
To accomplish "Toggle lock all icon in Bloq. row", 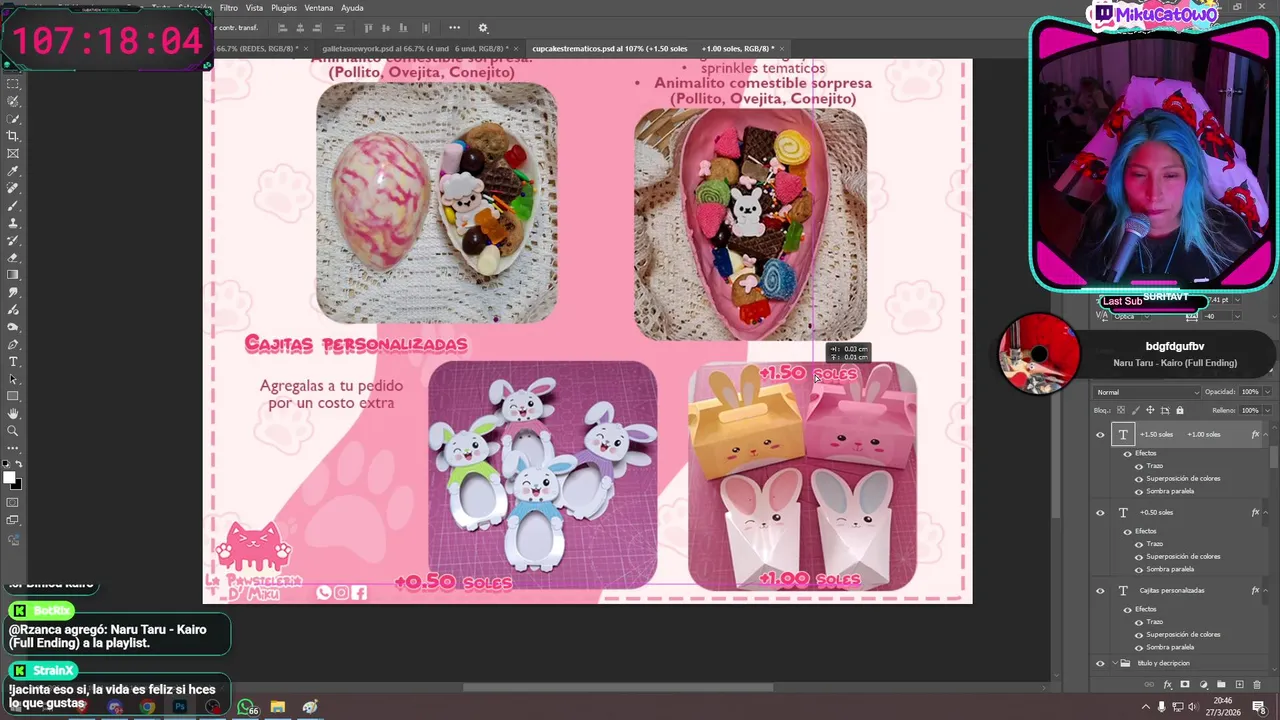I will [x=1180, y=410].
